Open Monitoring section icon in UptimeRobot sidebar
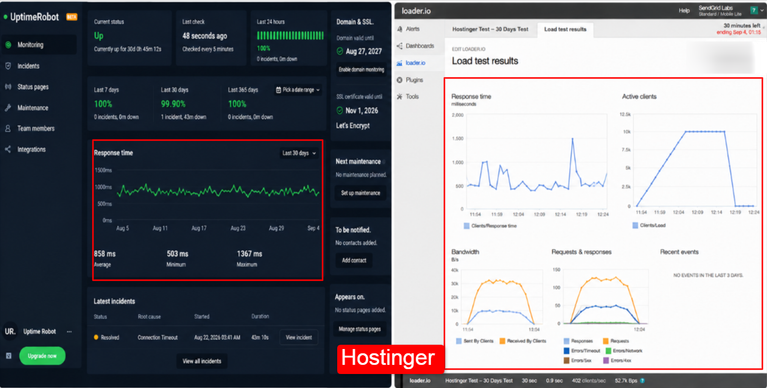 (x=8, y=45)
